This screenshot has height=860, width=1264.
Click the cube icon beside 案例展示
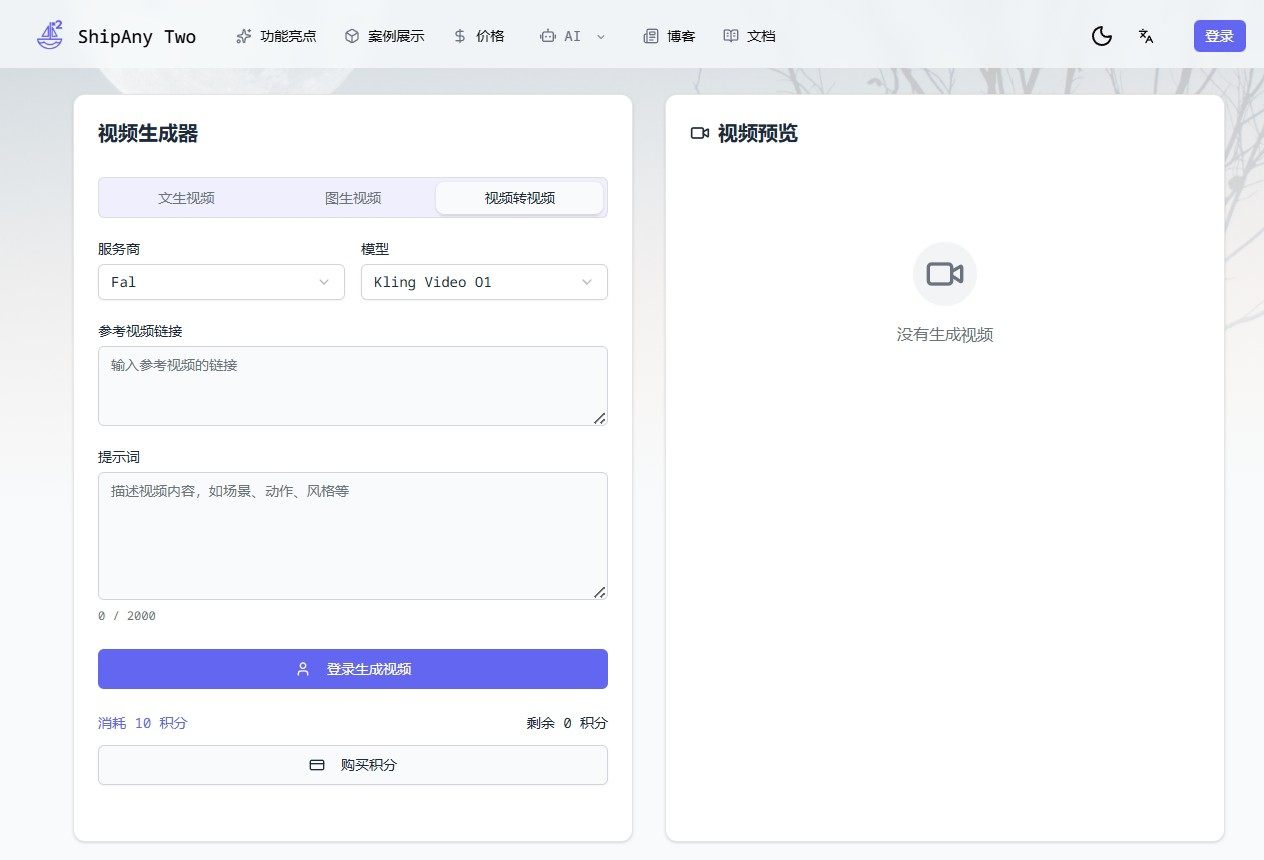pos(351,36)
